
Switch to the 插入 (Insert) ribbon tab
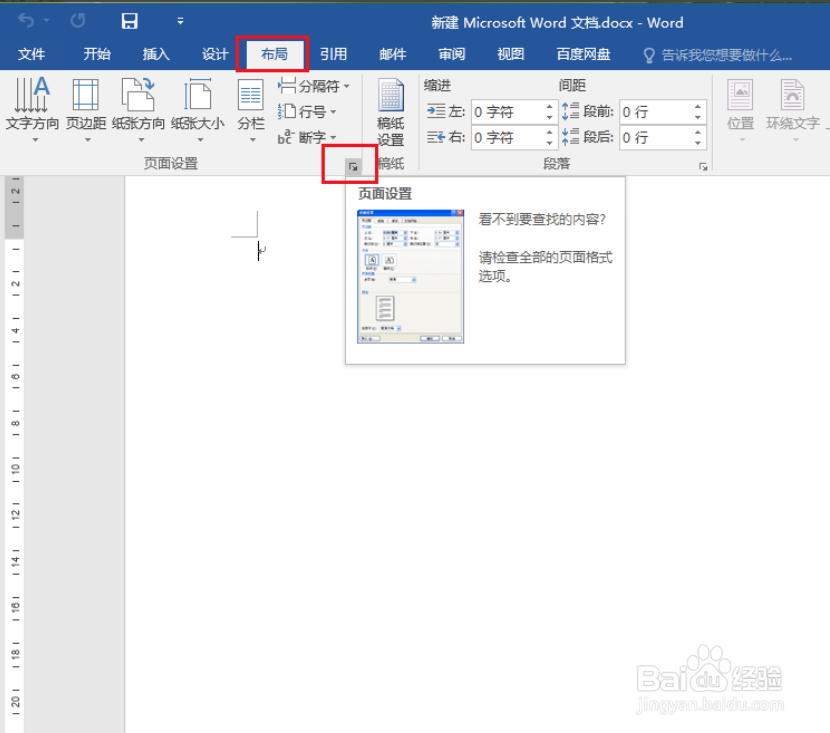tap(155, 55)
